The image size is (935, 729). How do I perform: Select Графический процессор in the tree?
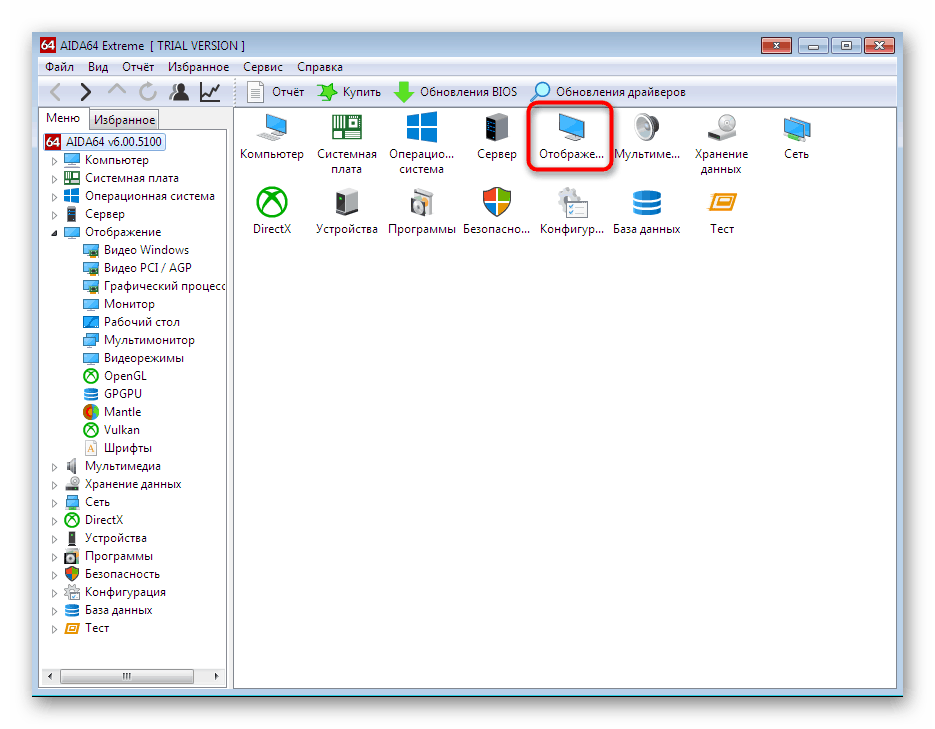pyautogui.click(x=154, y=286)
